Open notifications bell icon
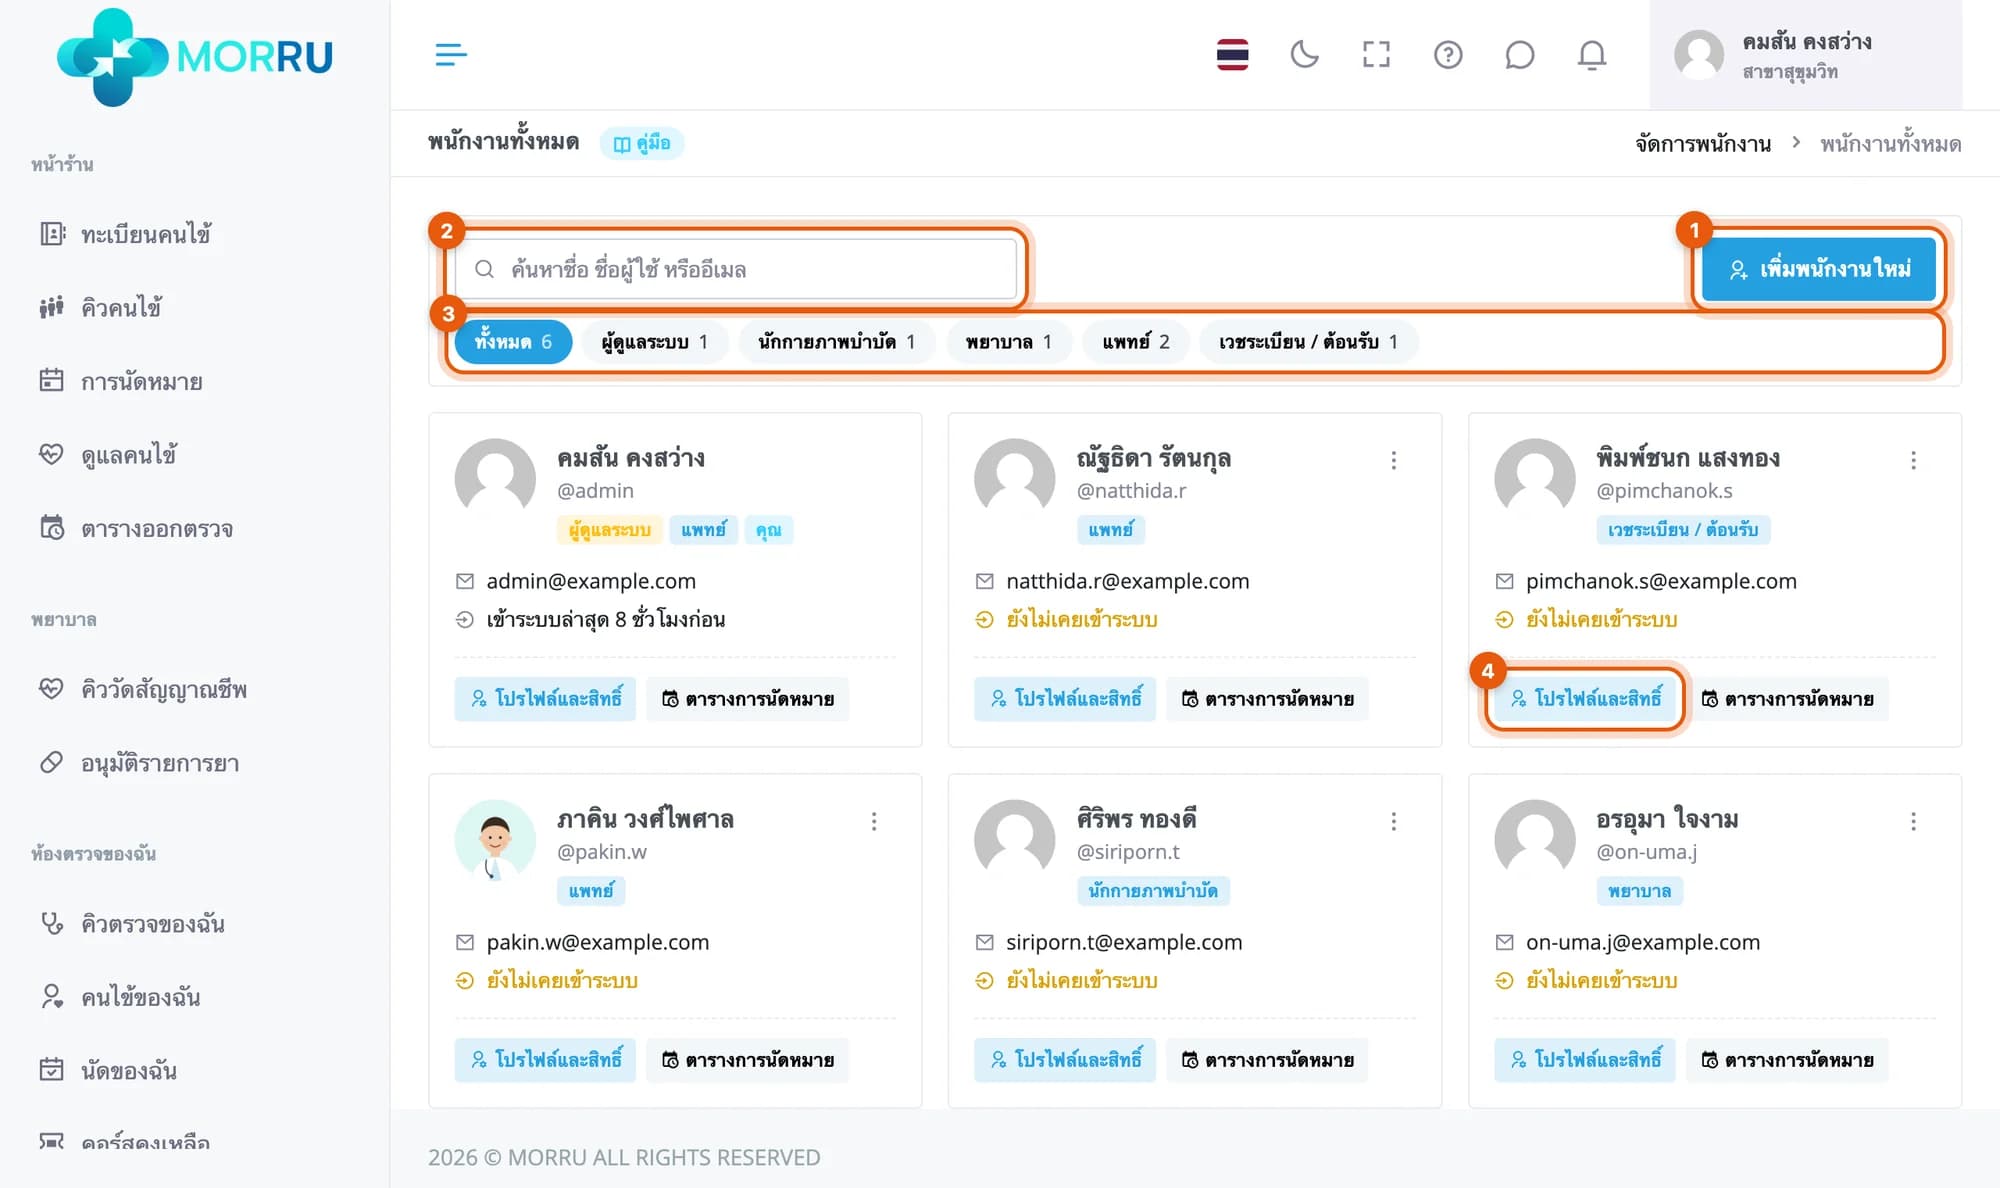2000x1188 pixels. pos(1591,54)
